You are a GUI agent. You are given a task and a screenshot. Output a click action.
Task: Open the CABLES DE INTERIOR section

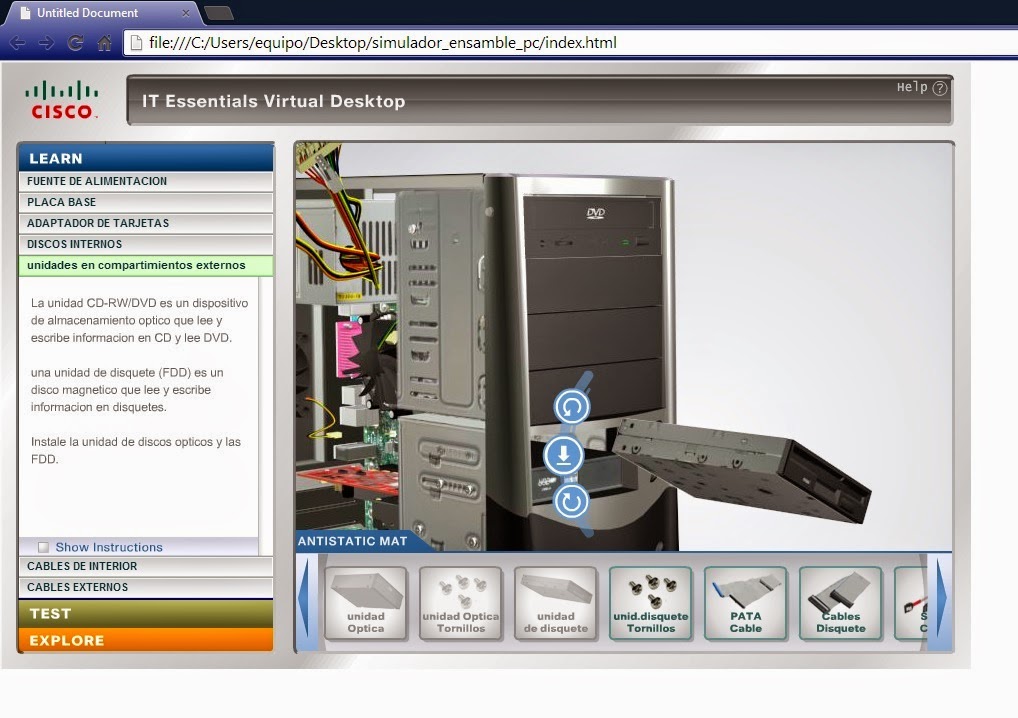(x=146, y=568)
